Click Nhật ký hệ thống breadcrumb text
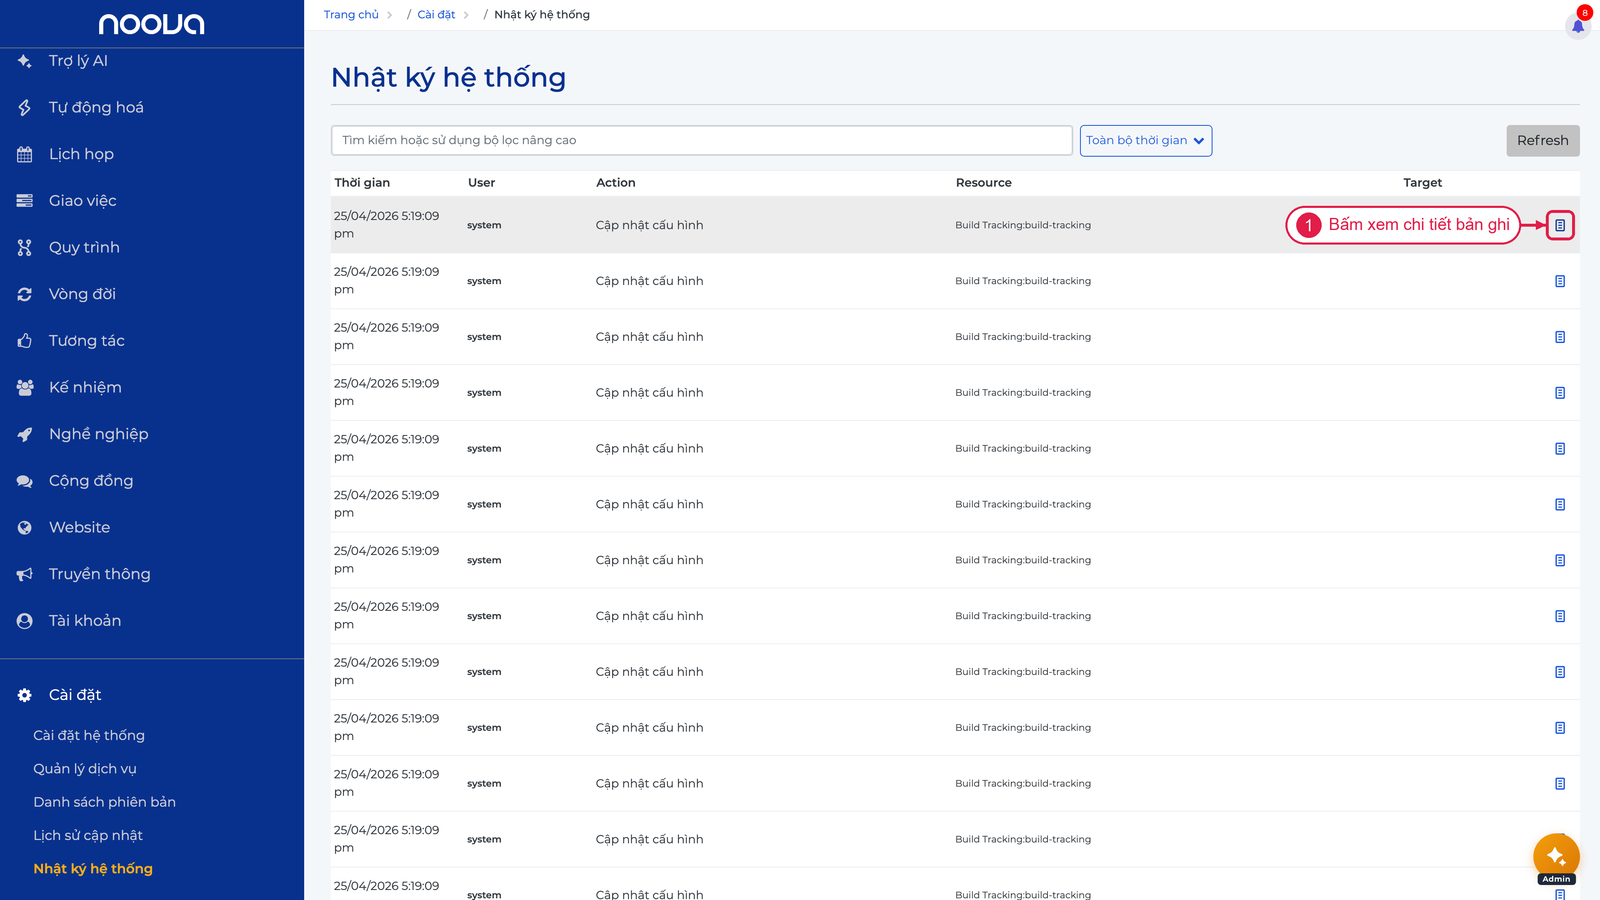 tap(542, 15)
